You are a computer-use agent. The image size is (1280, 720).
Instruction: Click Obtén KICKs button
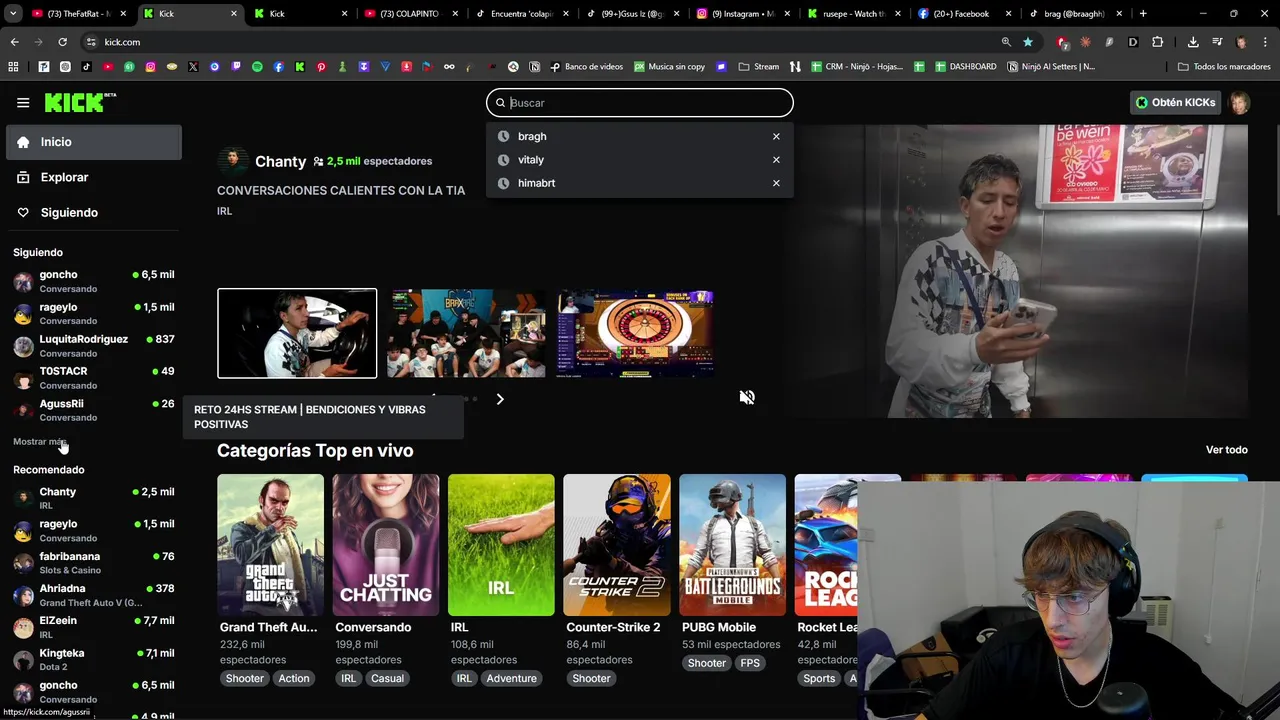pos(1175,102)
